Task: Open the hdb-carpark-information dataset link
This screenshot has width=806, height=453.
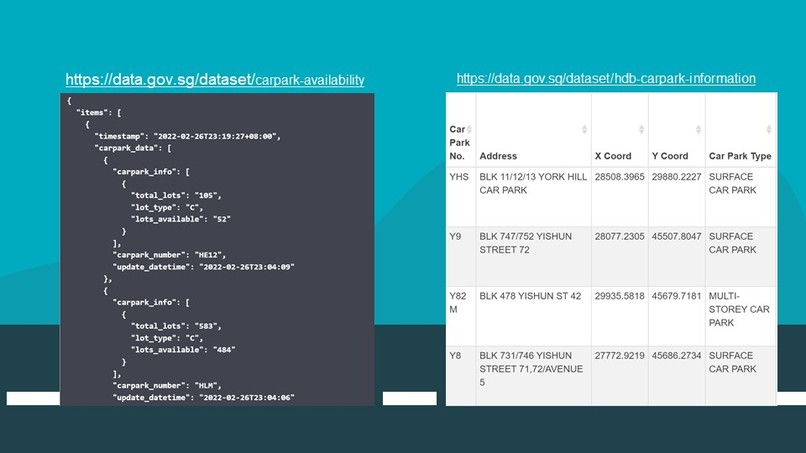Action: [606, 79]
